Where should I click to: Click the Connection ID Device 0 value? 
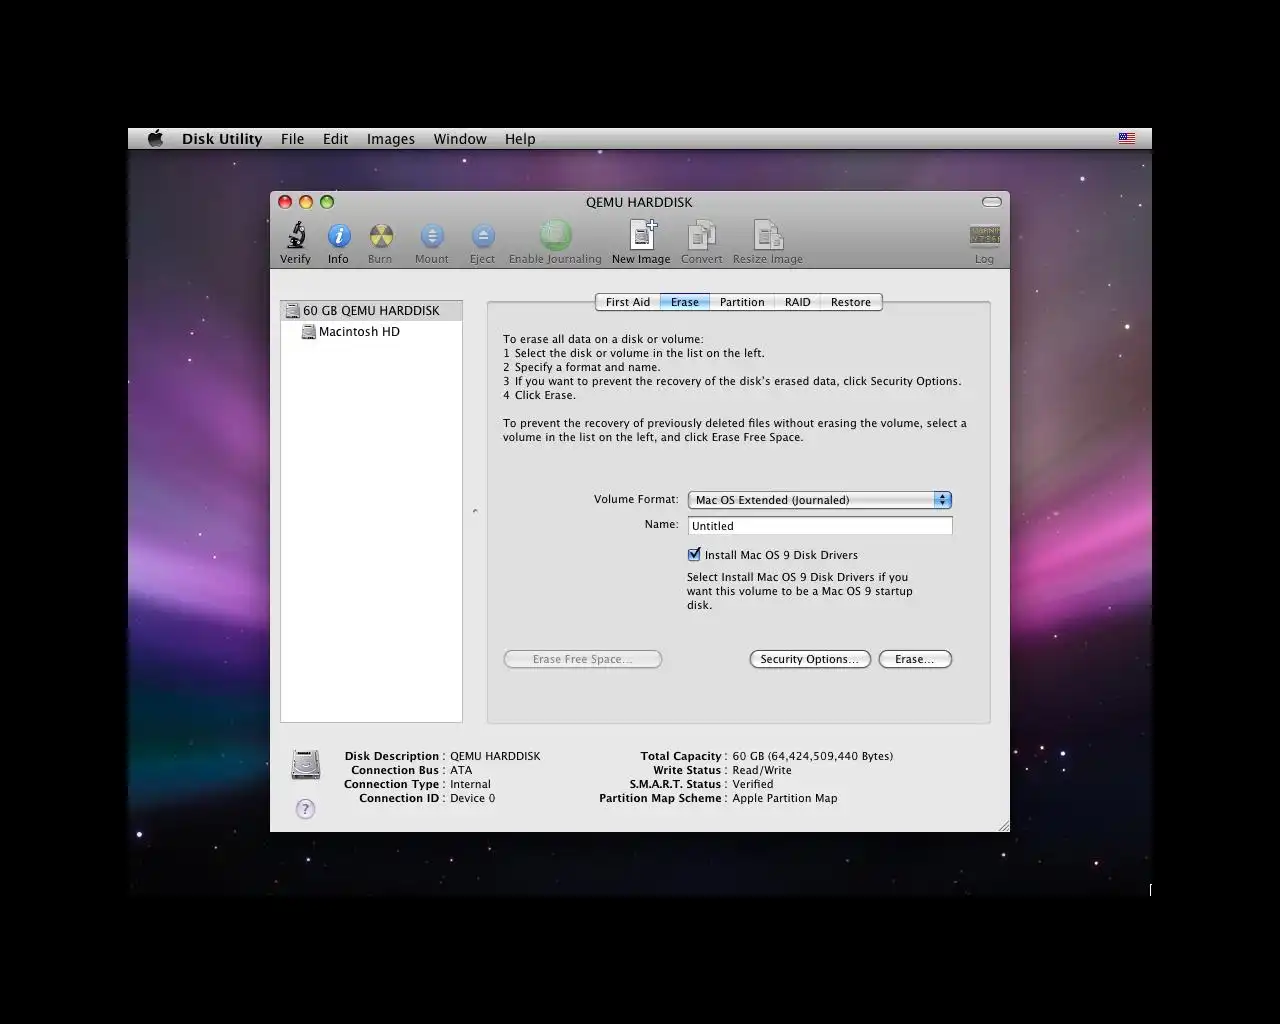tap(473, 798)
